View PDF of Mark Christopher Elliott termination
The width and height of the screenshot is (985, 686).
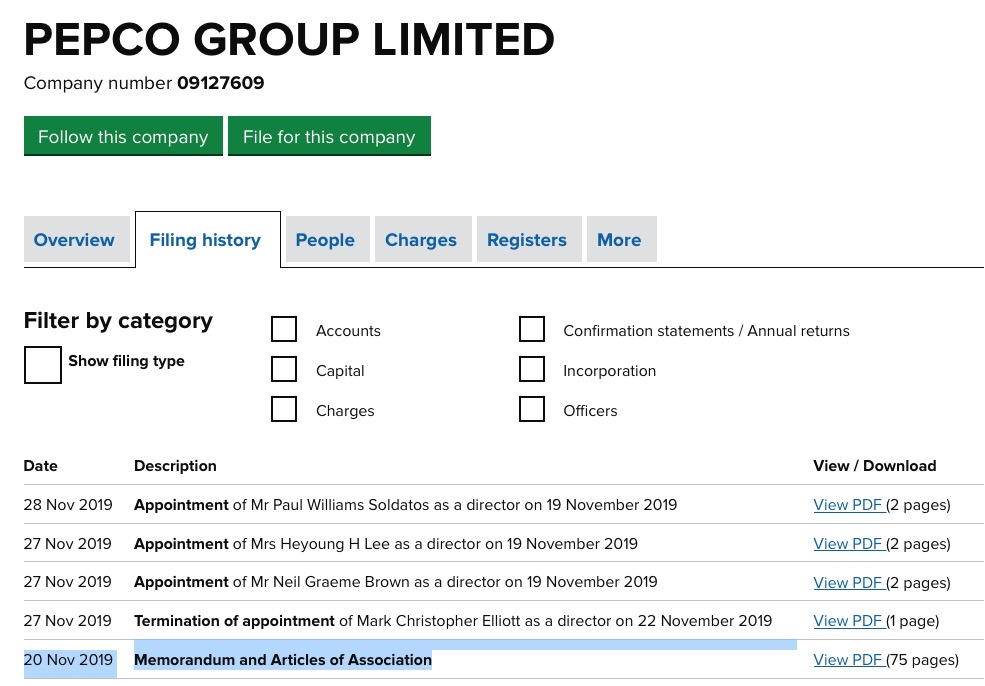point(846,621)
